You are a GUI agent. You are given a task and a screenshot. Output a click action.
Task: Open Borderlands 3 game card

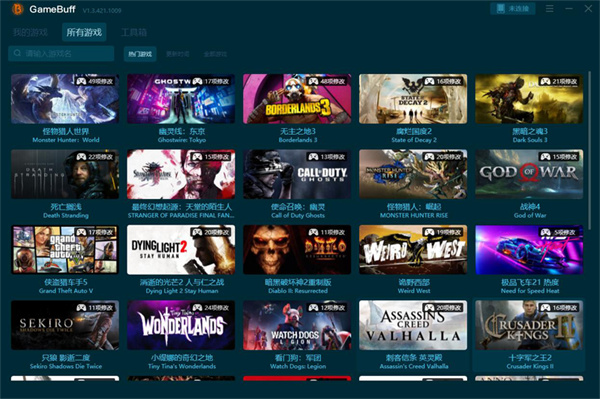[297, 99]
